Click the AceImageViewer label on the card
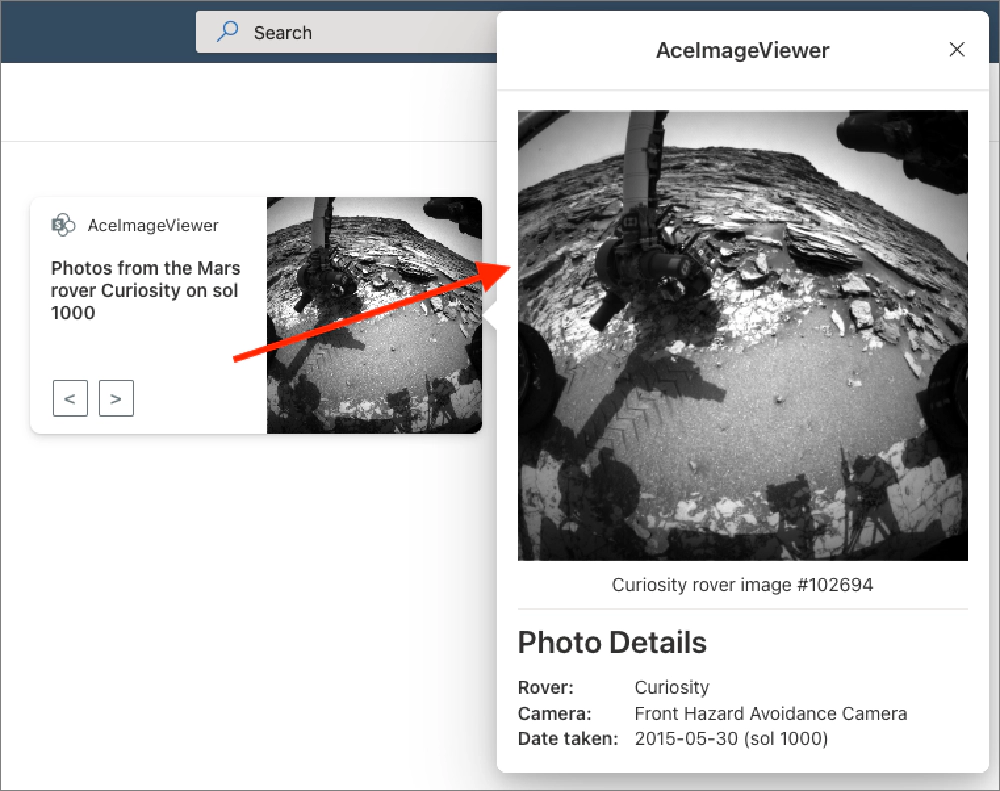 153,225
